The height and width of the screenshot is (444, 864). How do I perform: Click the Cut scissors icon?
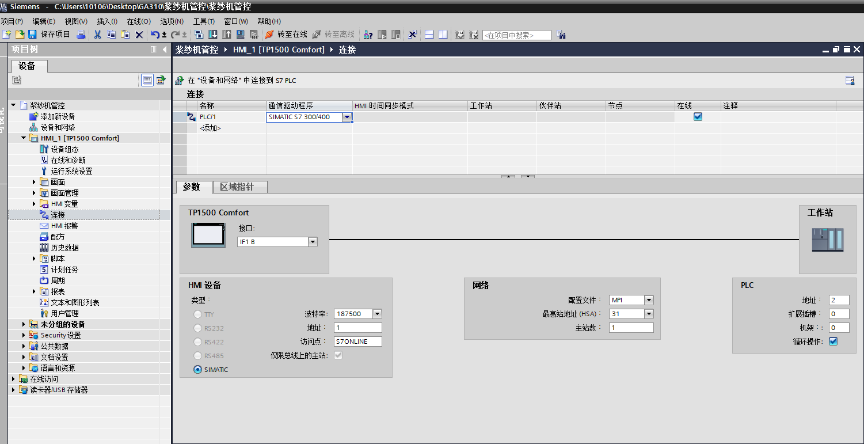(x=97, y=34)
